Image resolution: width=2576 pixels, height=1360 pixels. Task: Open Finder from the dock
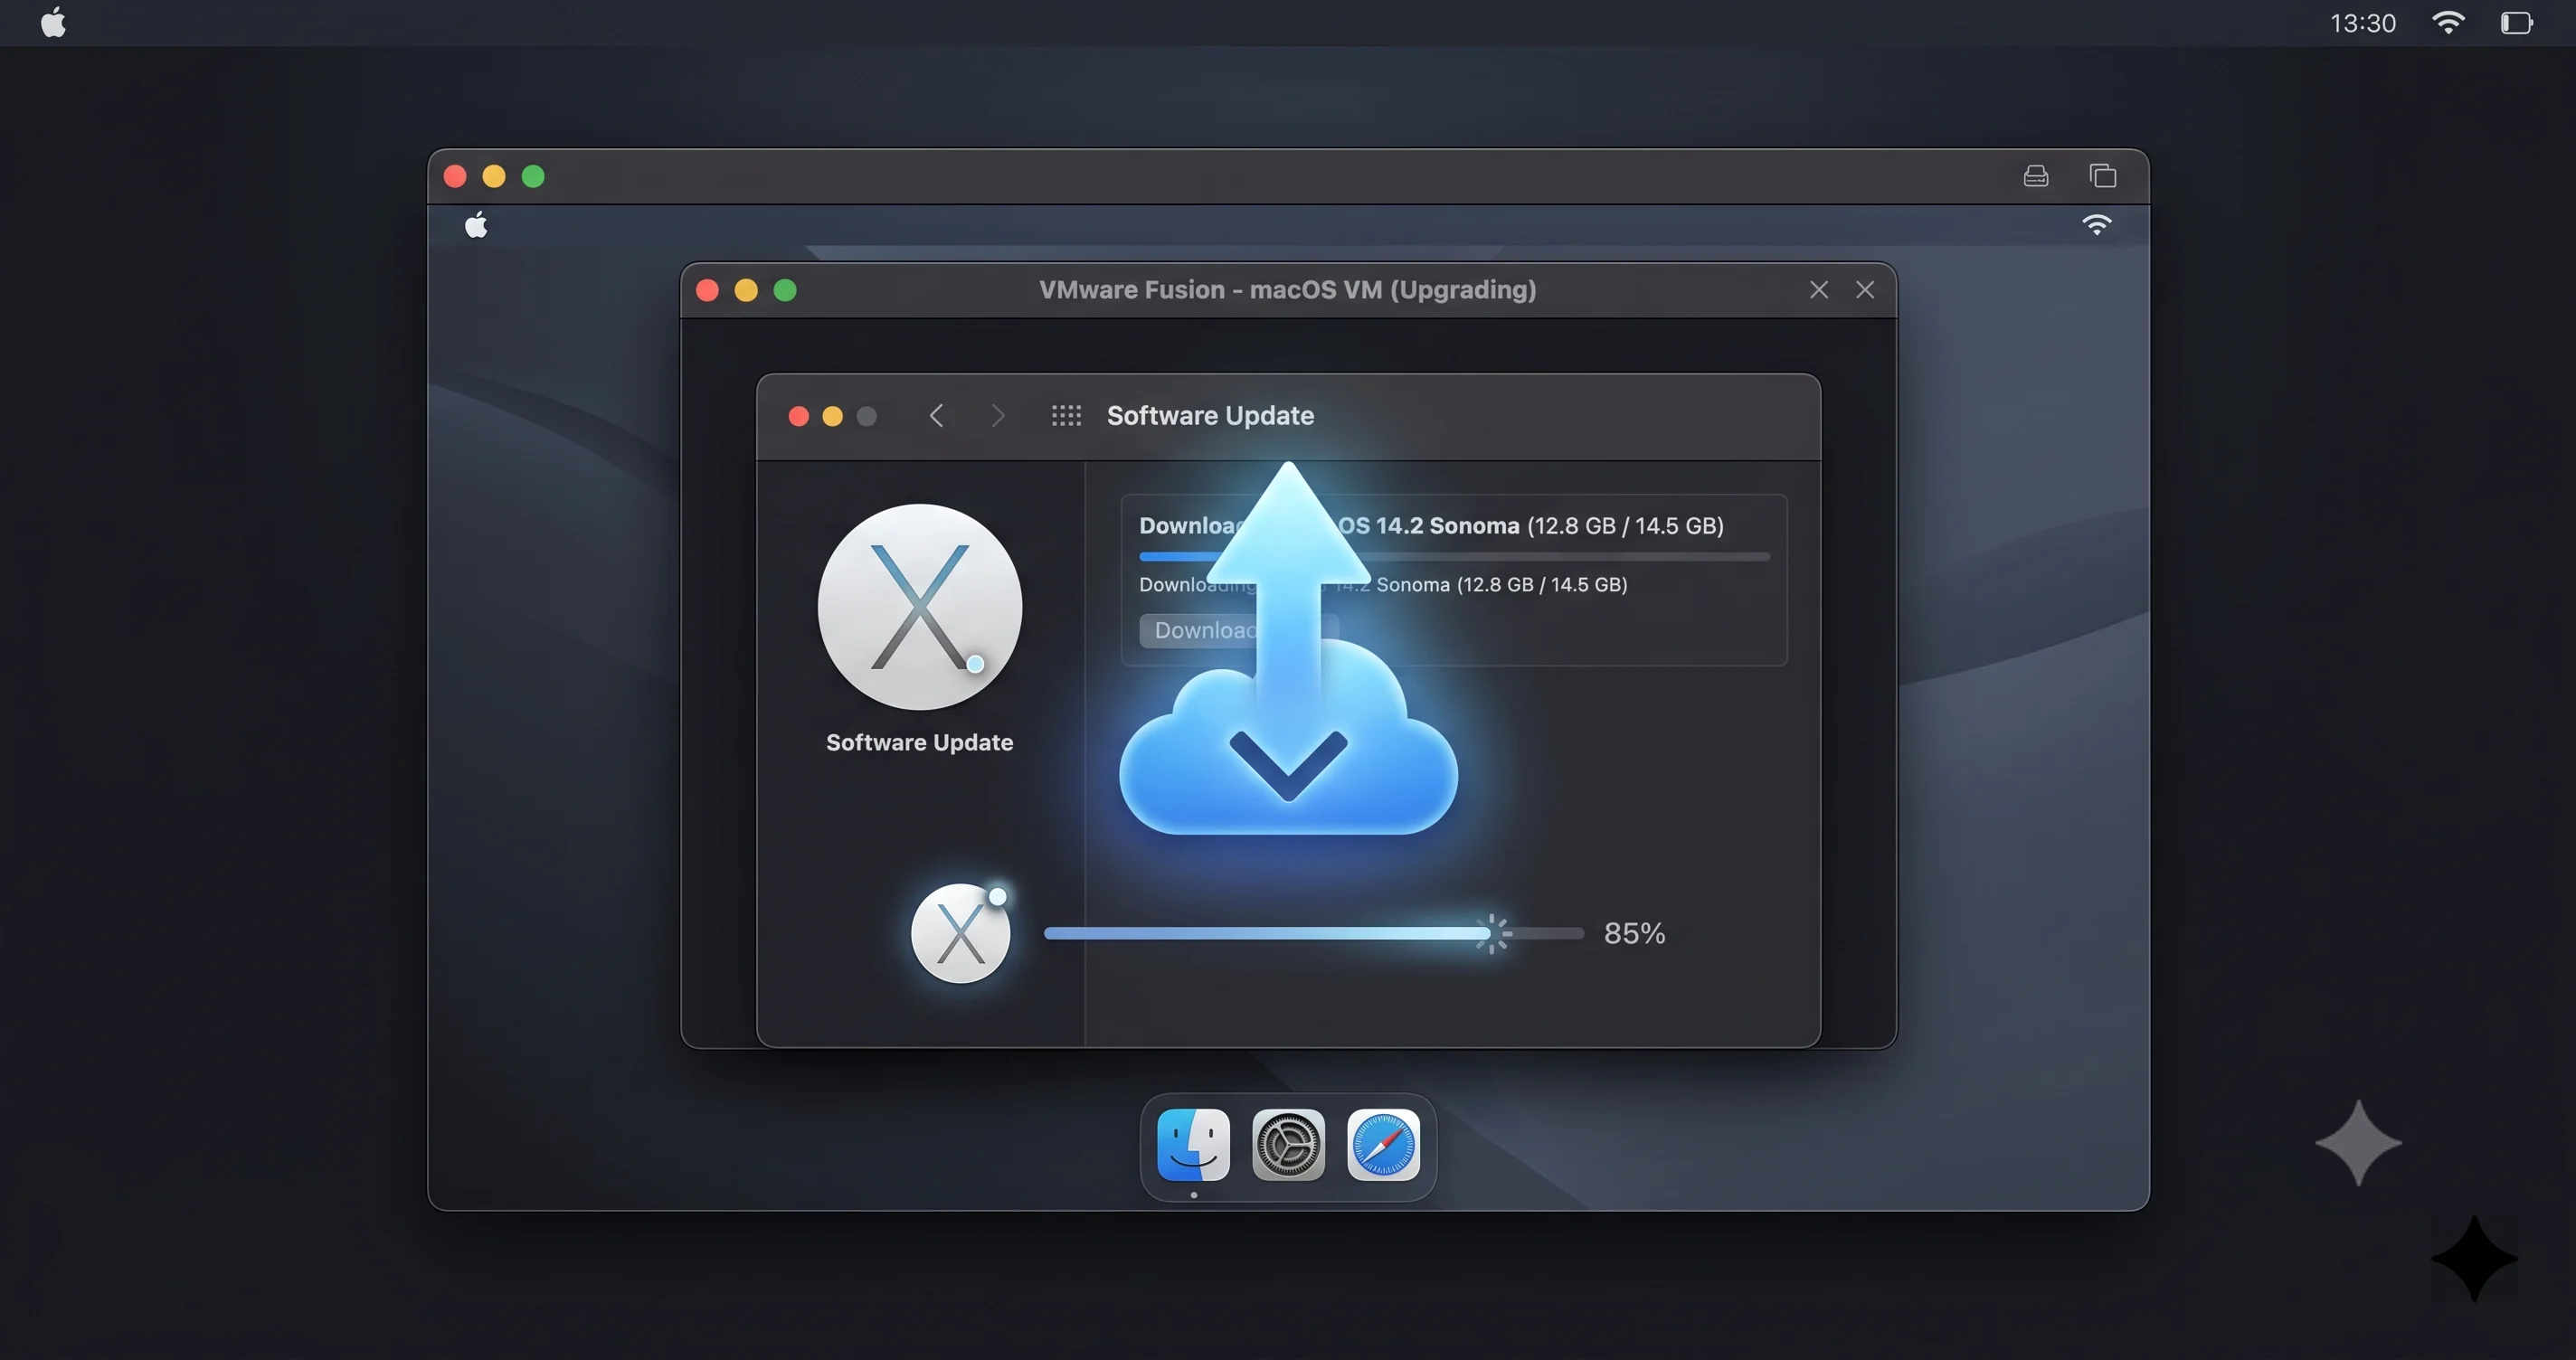click(x=1193, y=1145)
